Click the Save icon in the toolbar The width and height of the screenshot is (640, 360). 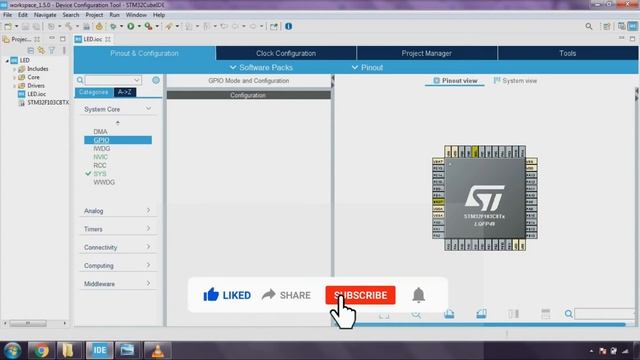point(25,26)
